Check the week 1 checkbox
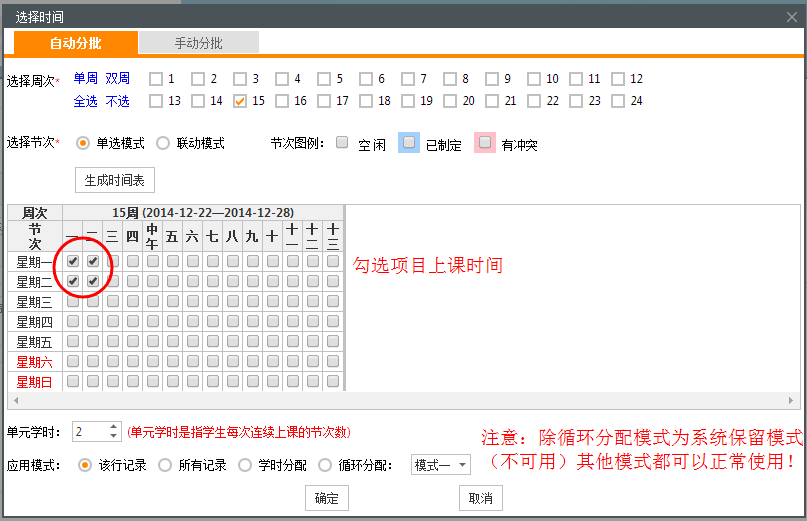Image resolution: width=807 pixels, height=521 pixels. (x=156, y=79)
